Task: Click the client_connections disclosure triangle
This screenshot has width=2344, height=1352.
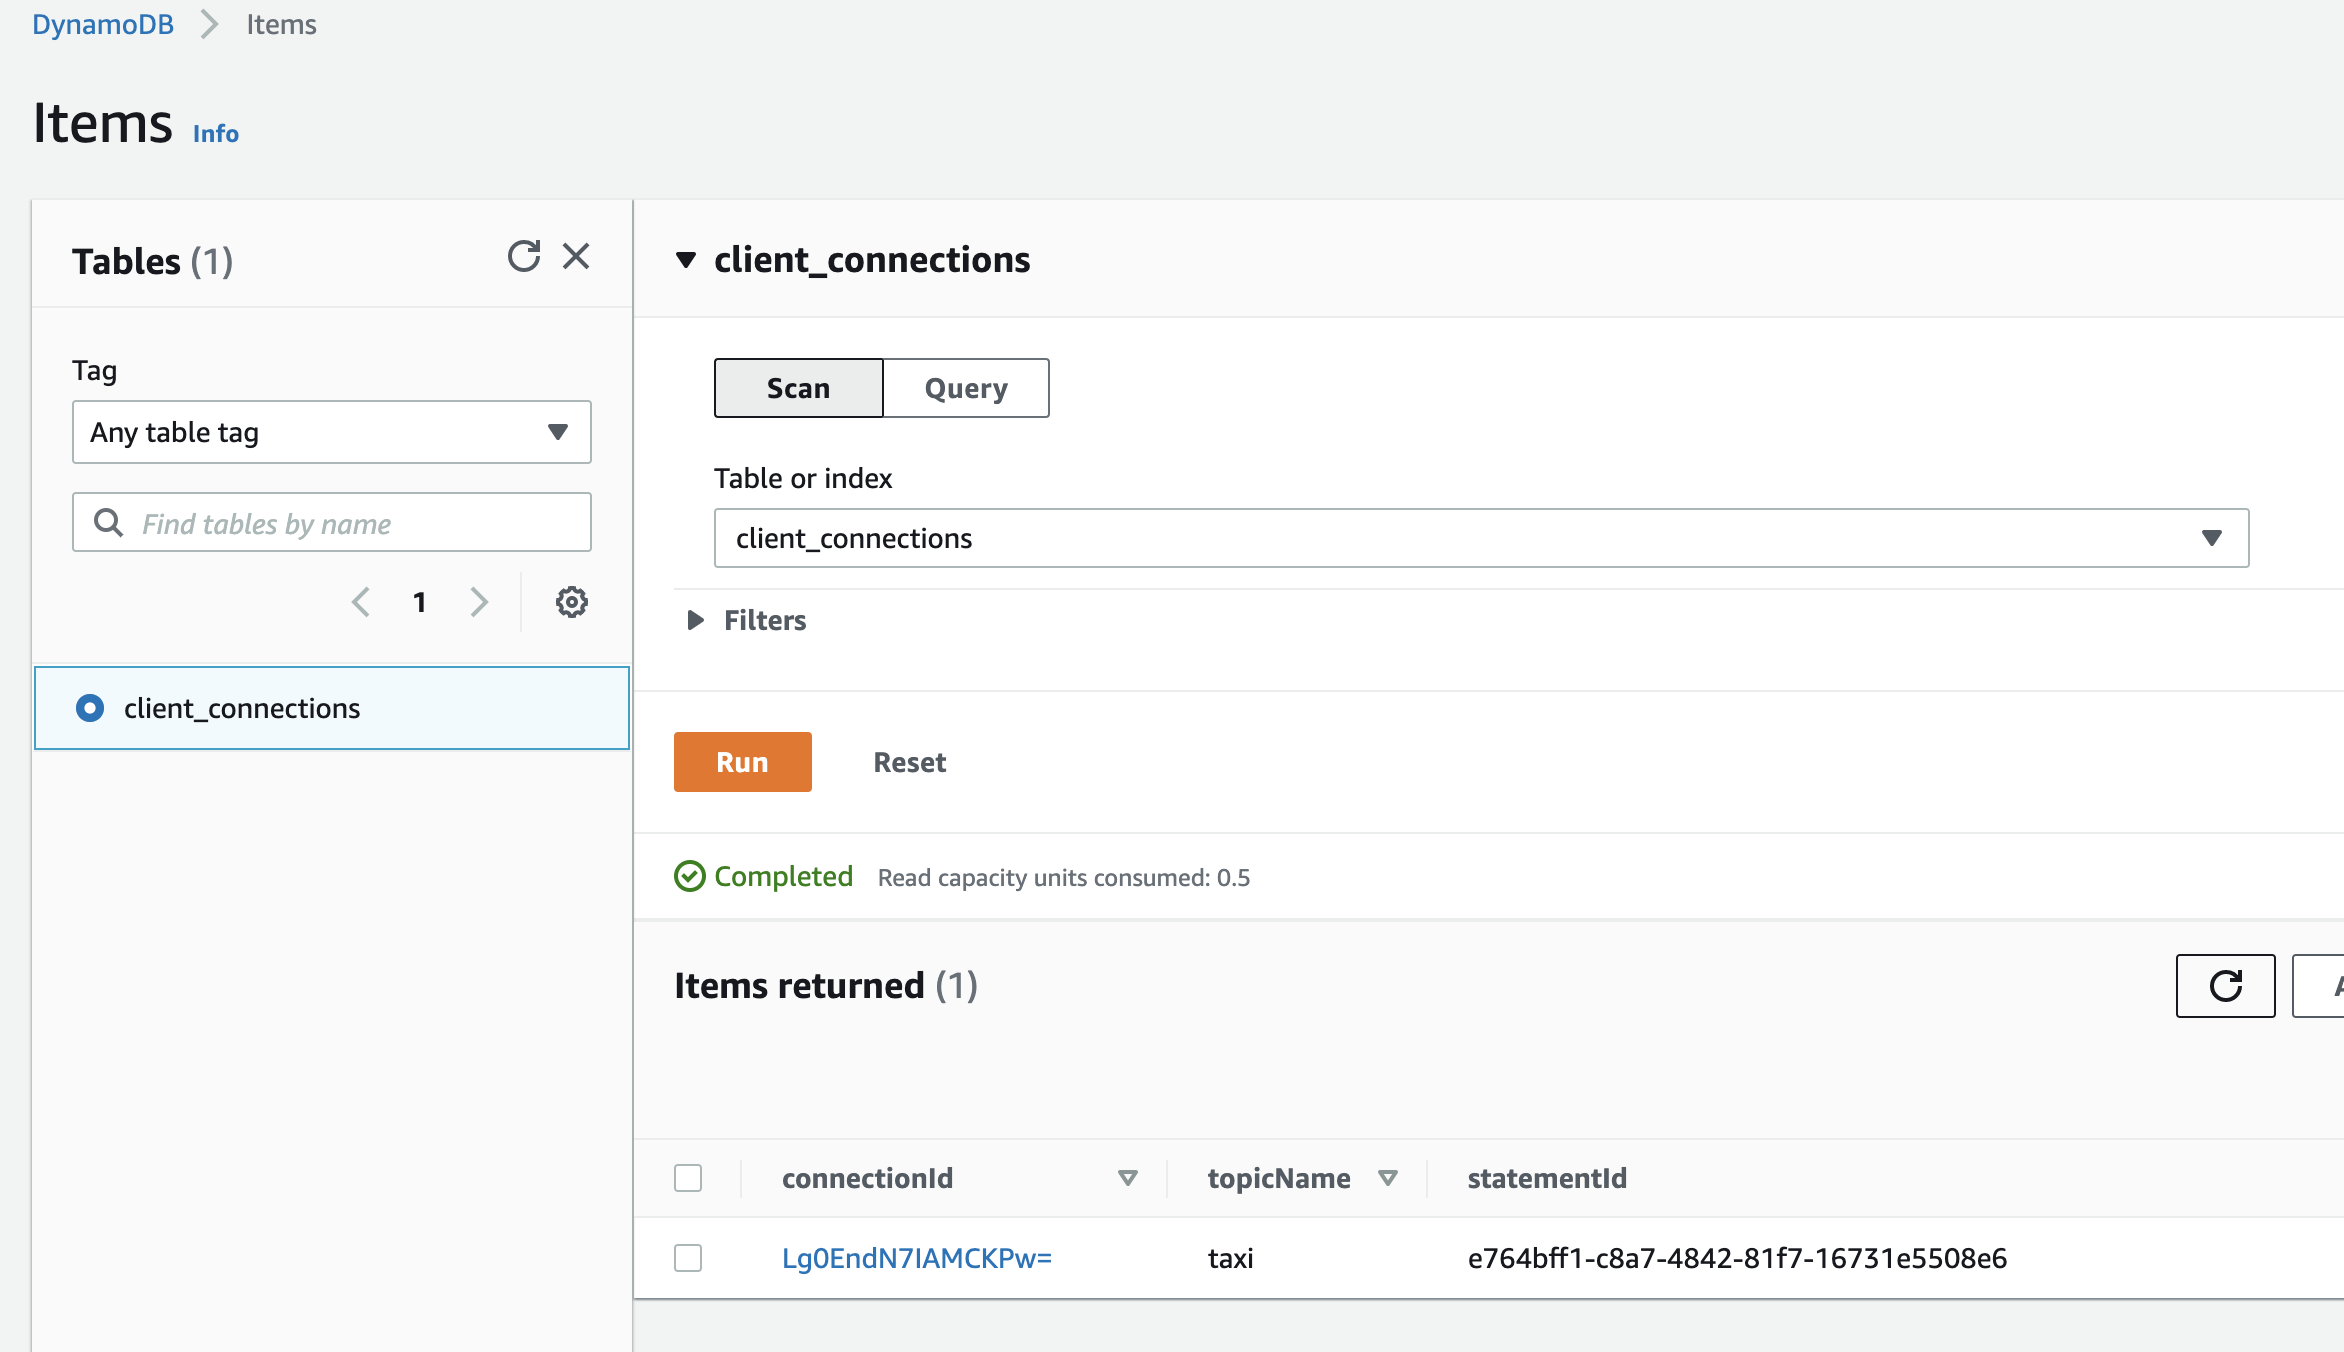Action: pyautogui.click(x=686, y=261)
